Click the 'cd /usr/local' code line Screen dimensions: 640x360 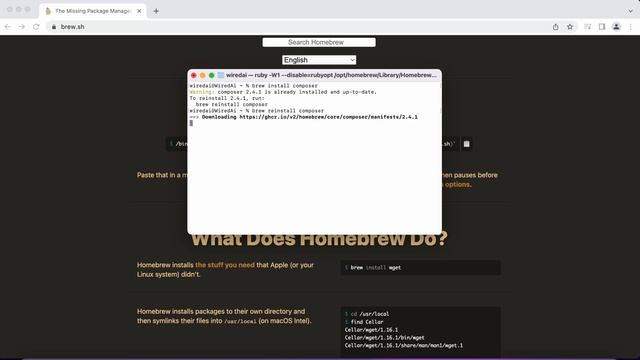[367, 314]
